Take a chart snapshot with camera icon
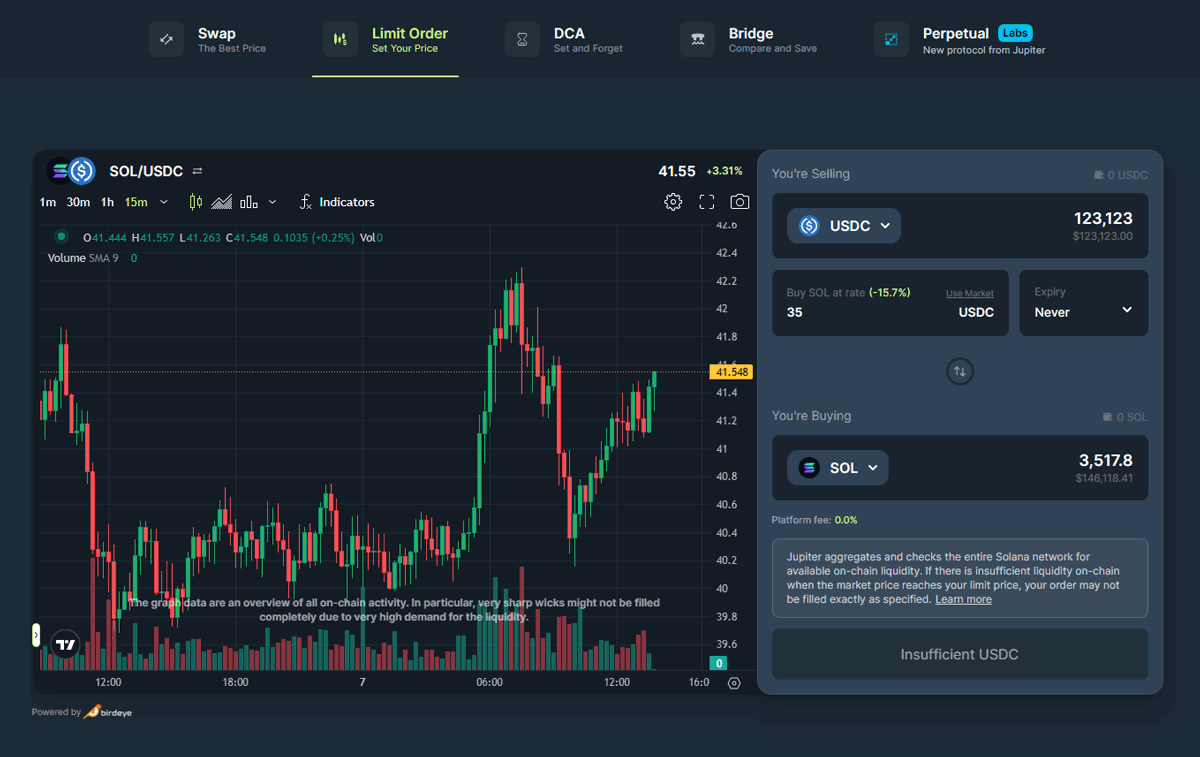The width and height of the screenshot is (1200, 757). [x=739, y=202]
